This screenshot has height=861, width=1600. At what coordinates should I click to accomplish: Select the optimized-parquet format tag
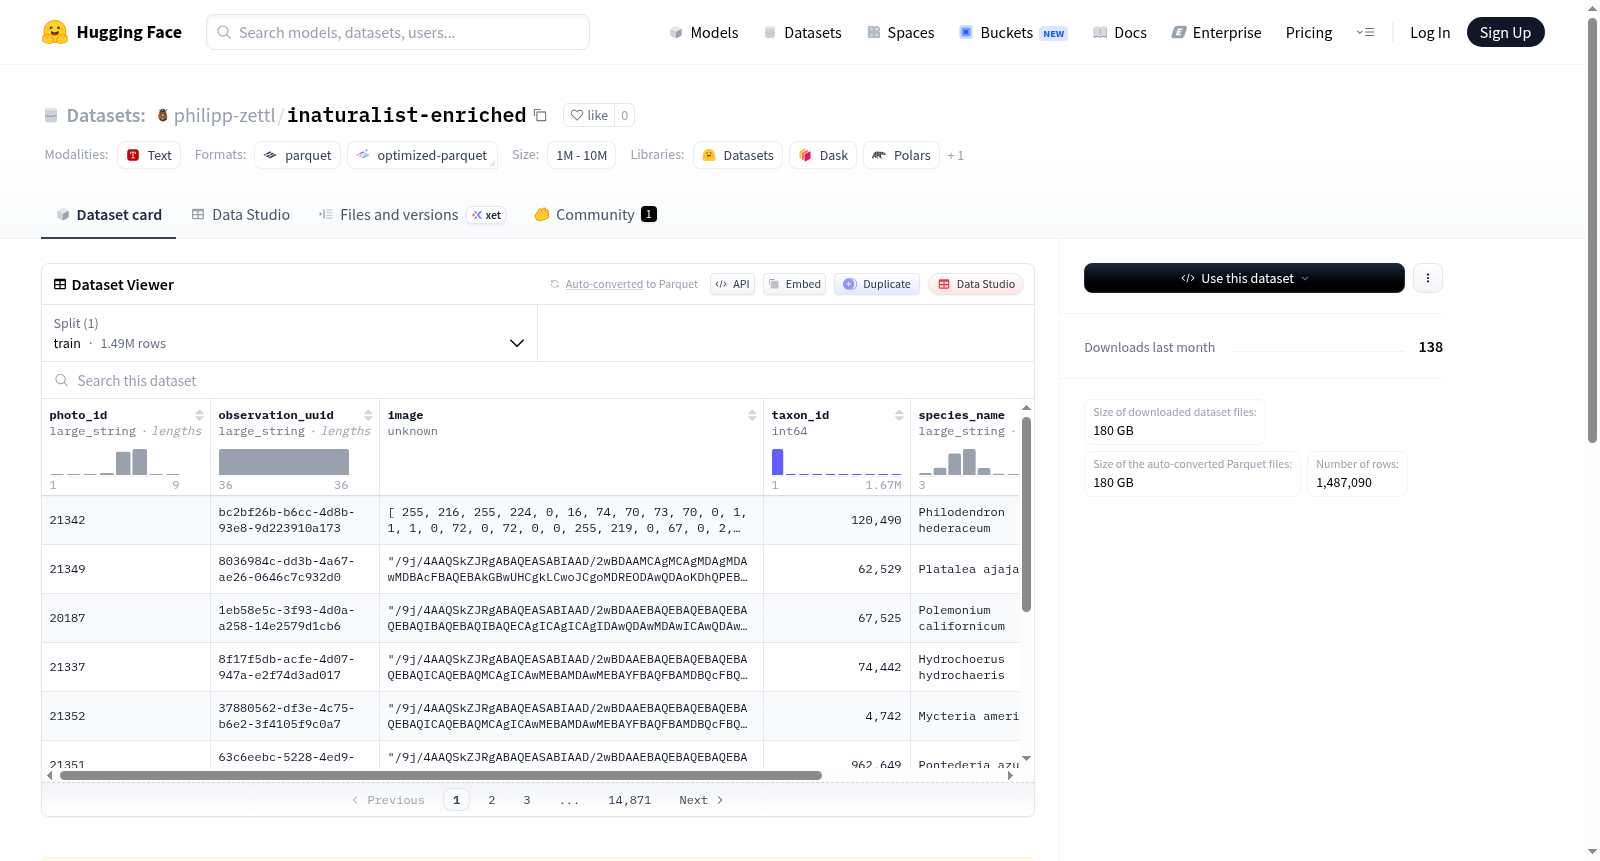(x=422, y=155)
